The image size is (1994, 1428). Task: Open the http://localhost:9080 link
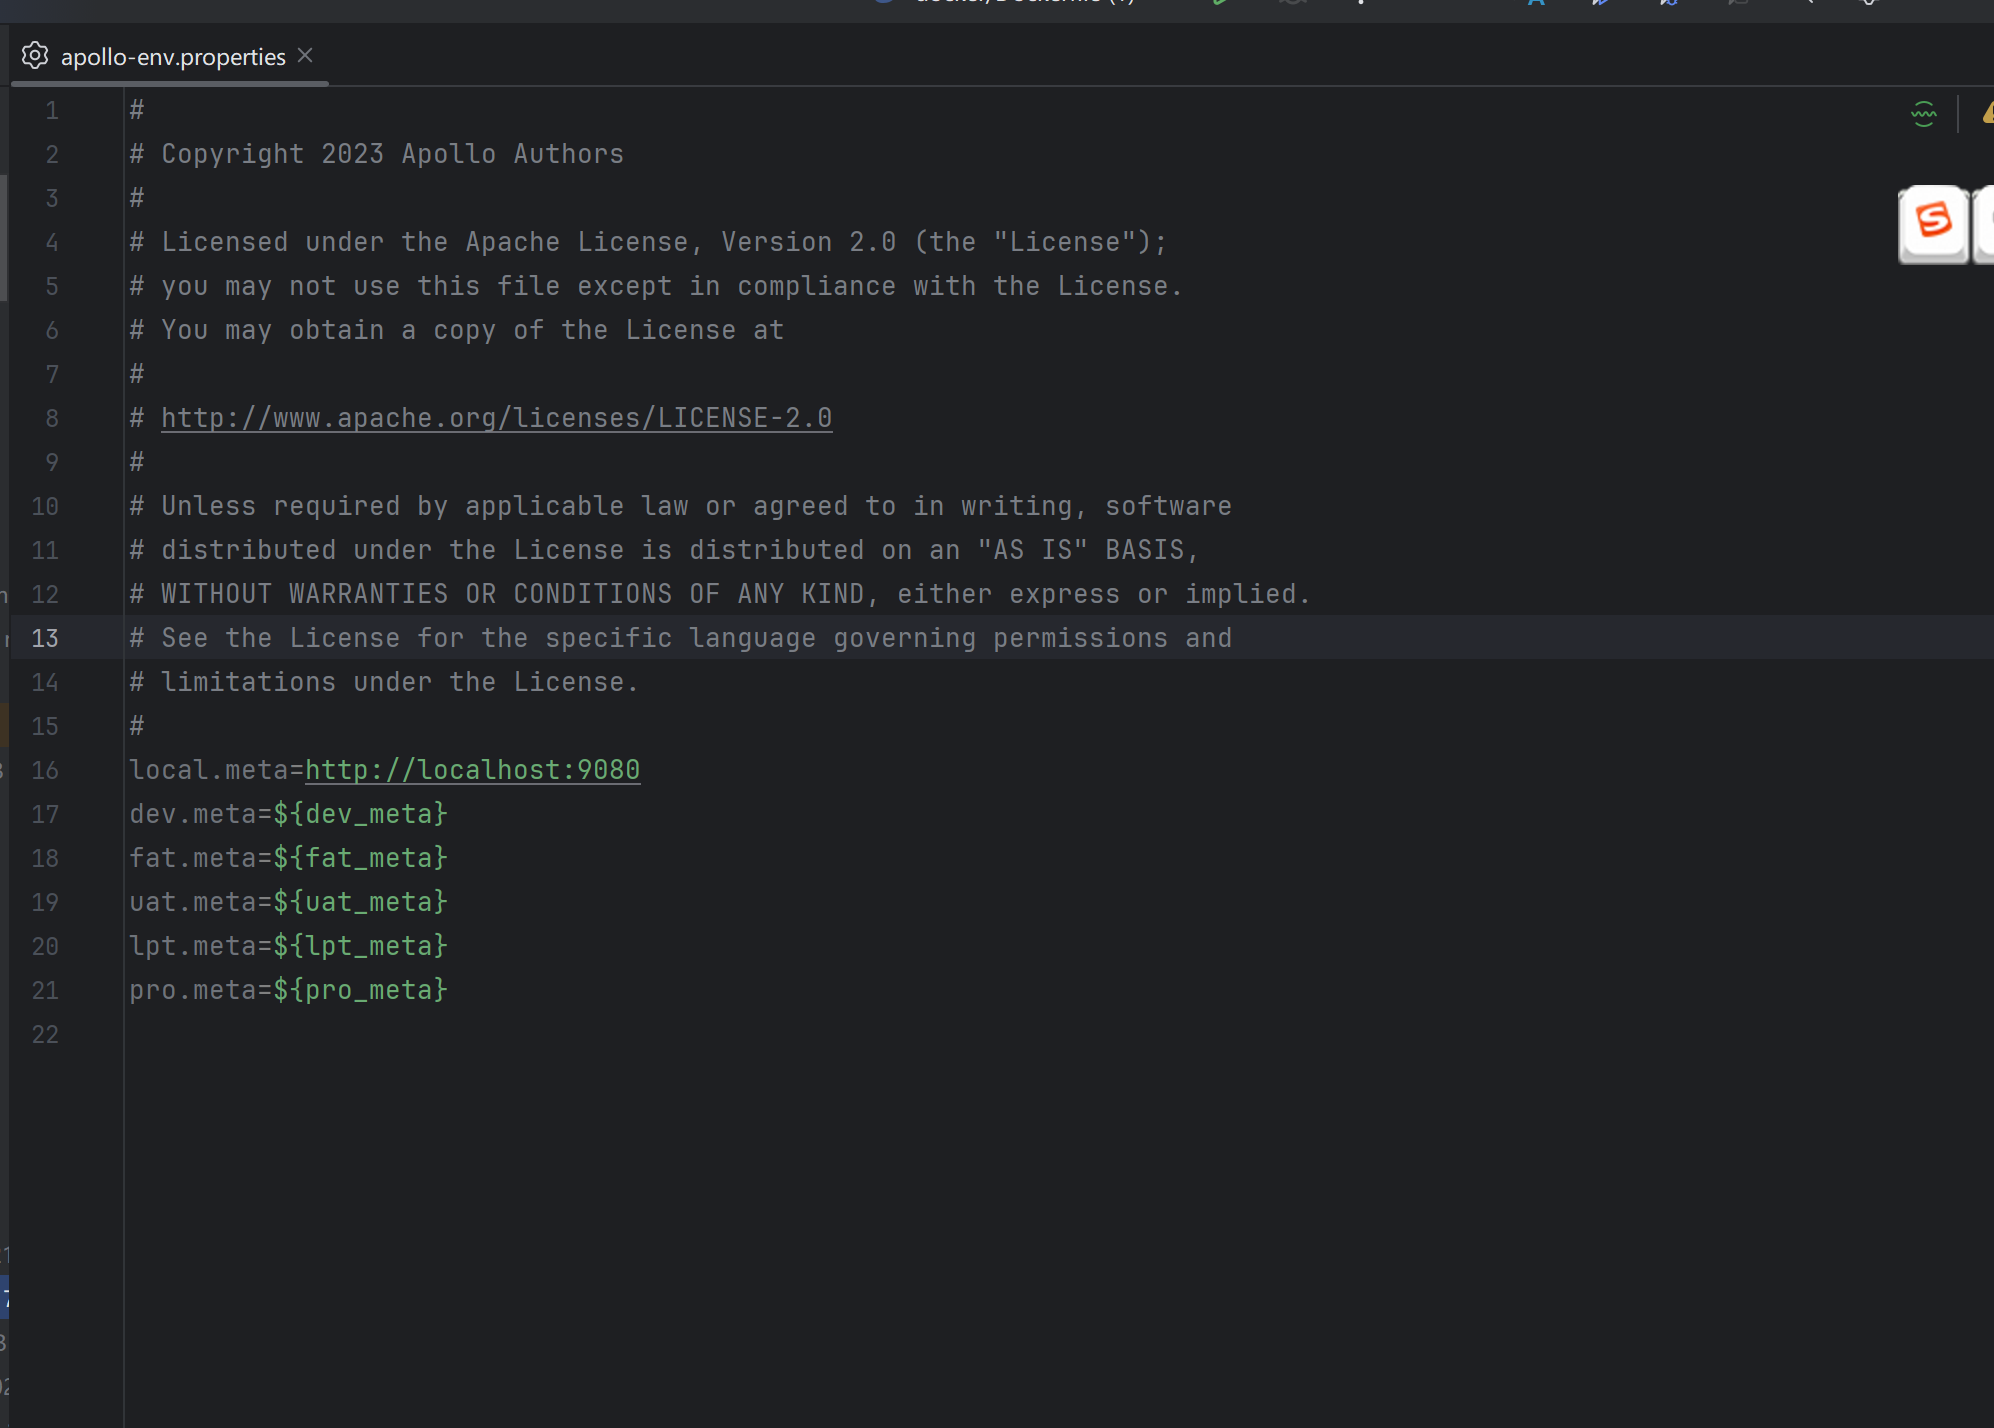tap(472, 770)
